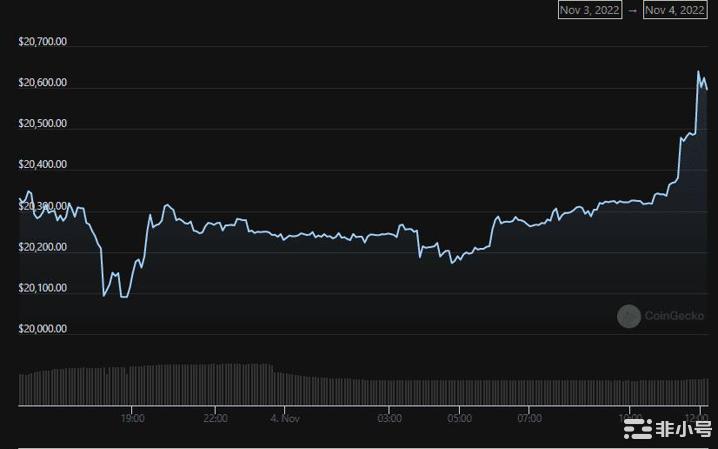Click the price line's highest peak above $20,600

tap(698, 72)
